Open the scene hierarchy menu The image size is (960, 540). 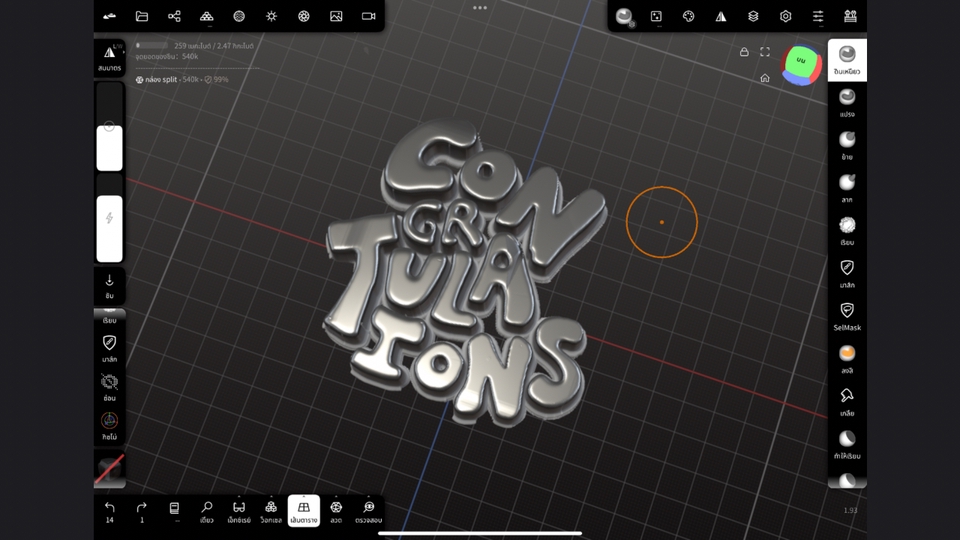174,16
